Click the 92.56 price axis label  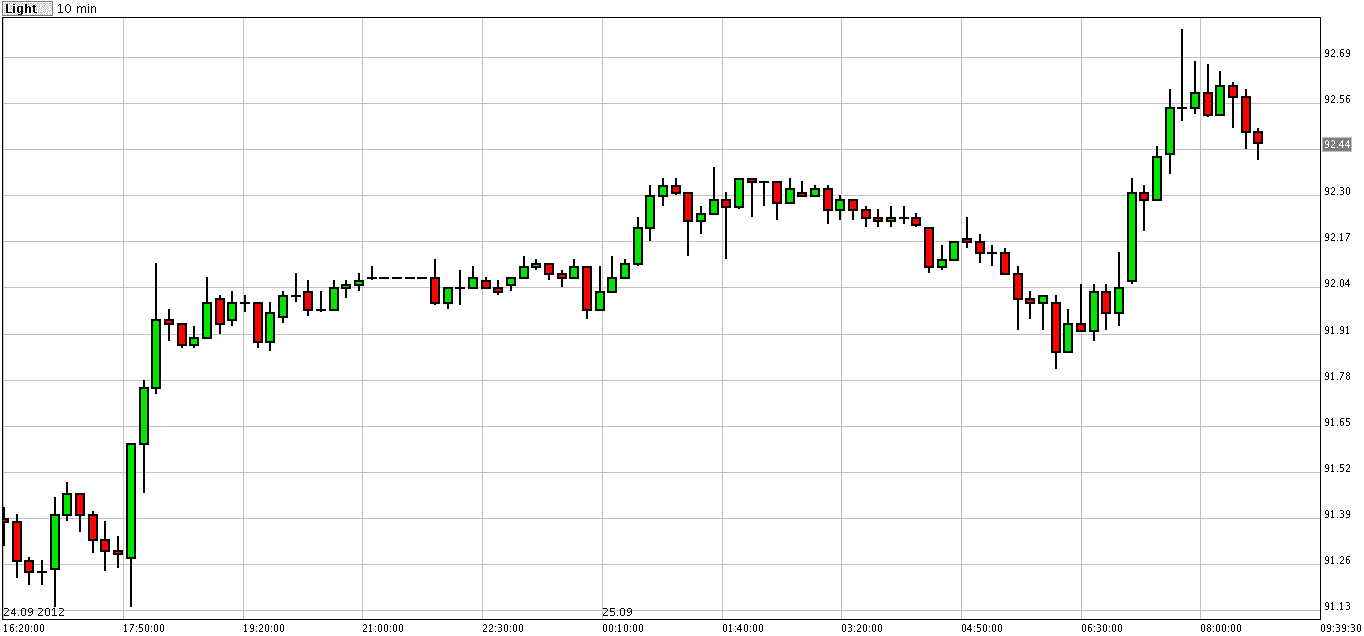(x=1337, y=100)
